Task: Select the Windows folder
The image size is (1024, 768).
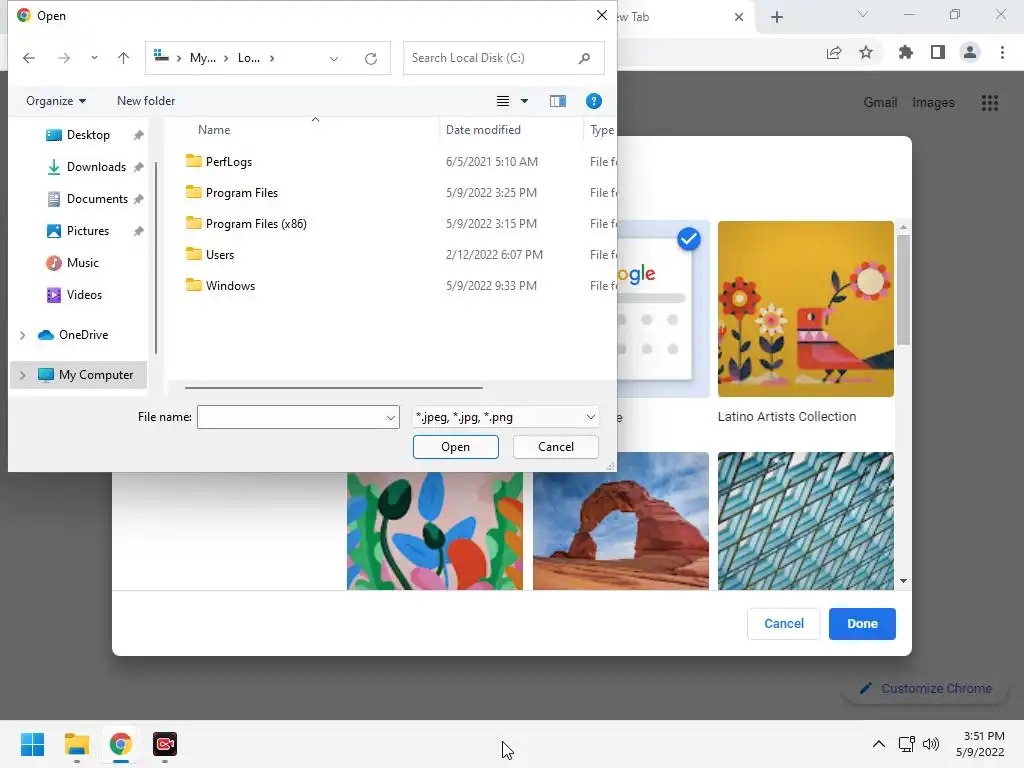Action: 230,285
